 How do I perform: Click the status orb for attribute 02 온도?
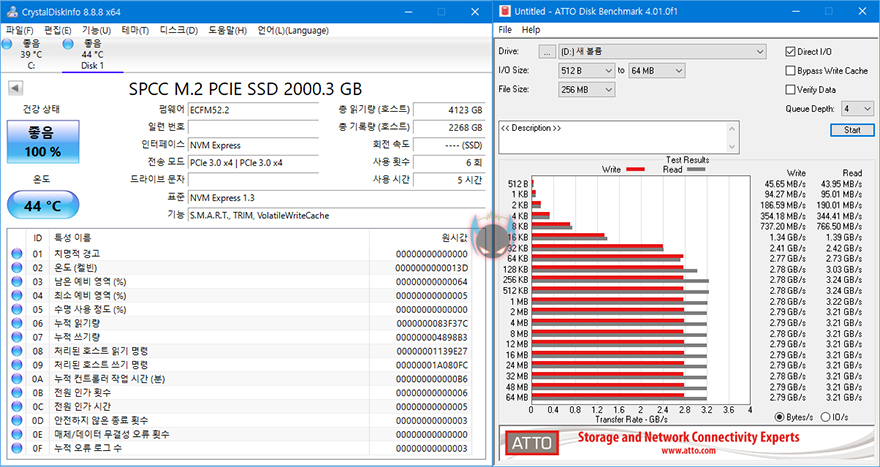[17, 268]
